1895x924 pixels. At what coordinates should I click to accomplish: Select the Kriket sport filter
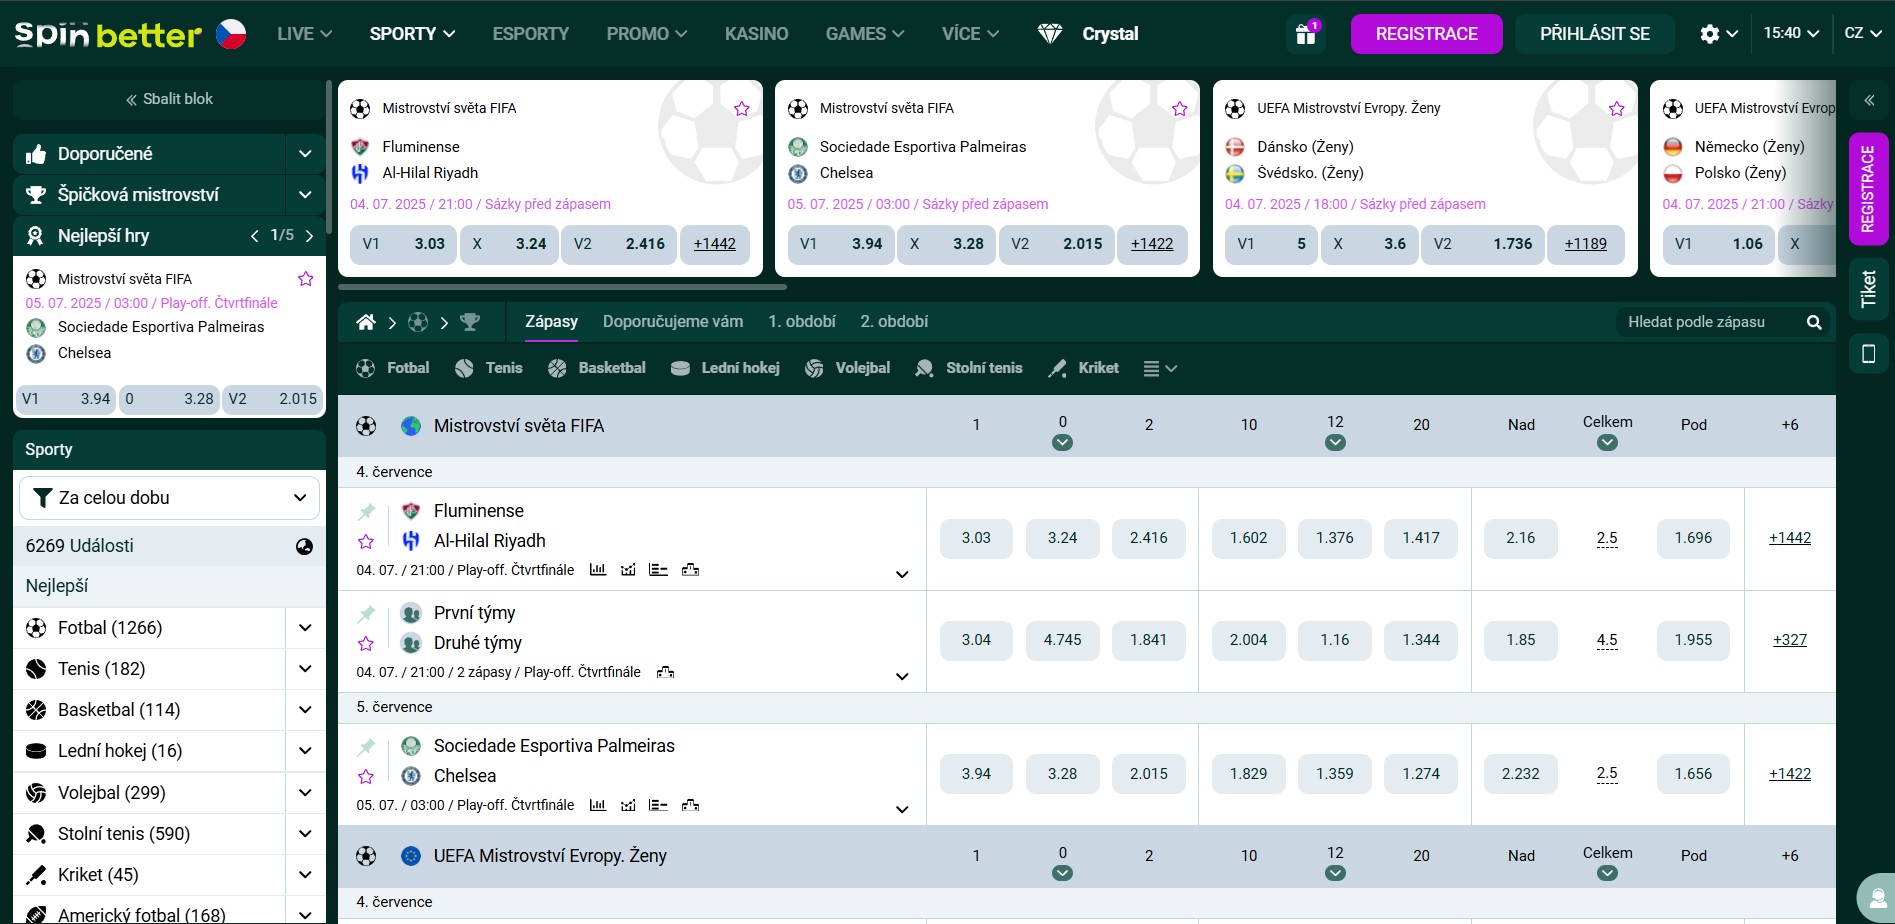pyautogui.click(x=1083, y=368)
